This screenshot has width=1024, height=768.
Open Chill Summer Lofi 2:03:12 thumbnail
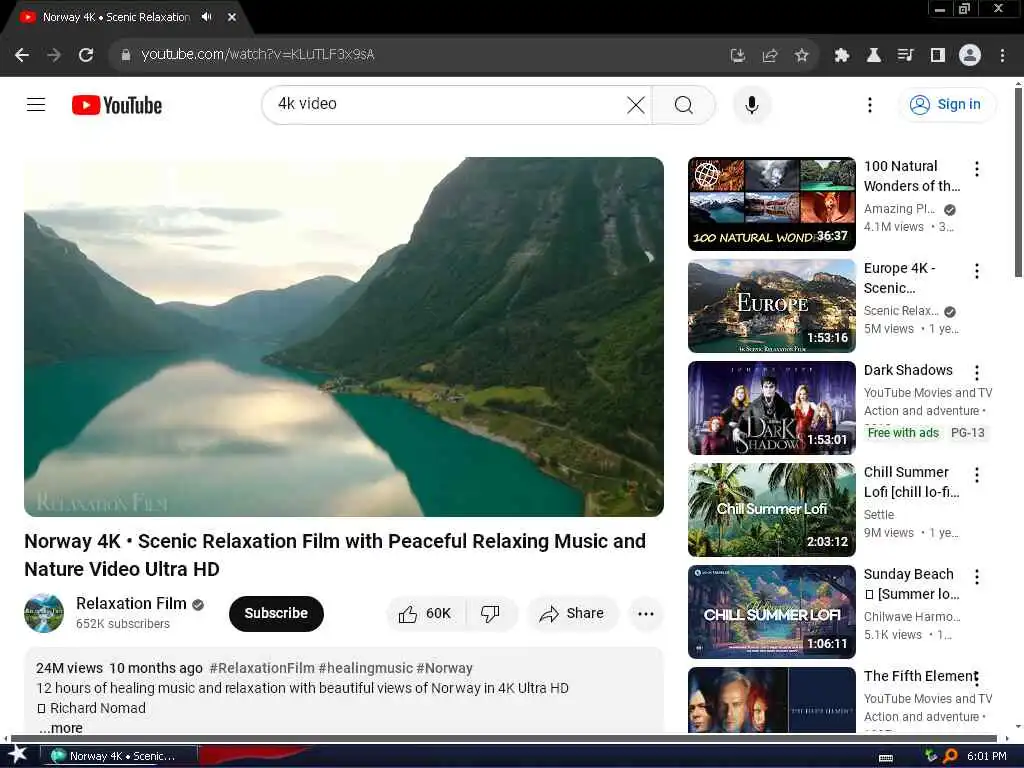coord(771,509)
